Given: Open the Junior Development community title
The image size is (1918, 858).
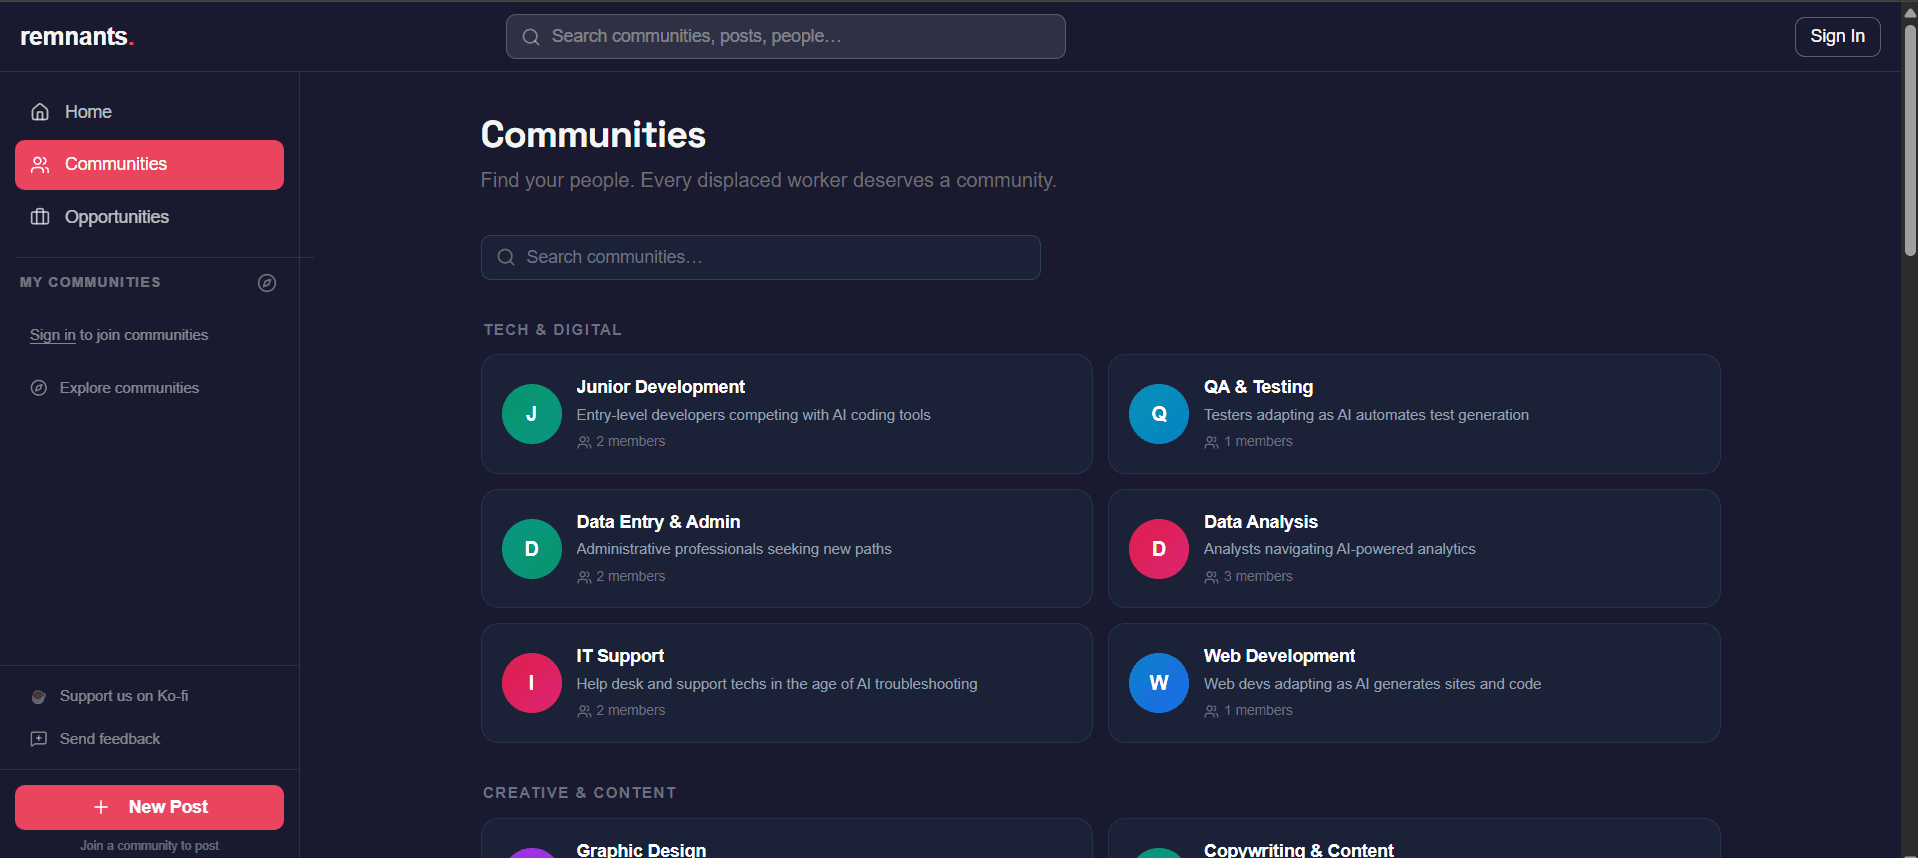Looking at the screenshot, I should pos(660,387).
